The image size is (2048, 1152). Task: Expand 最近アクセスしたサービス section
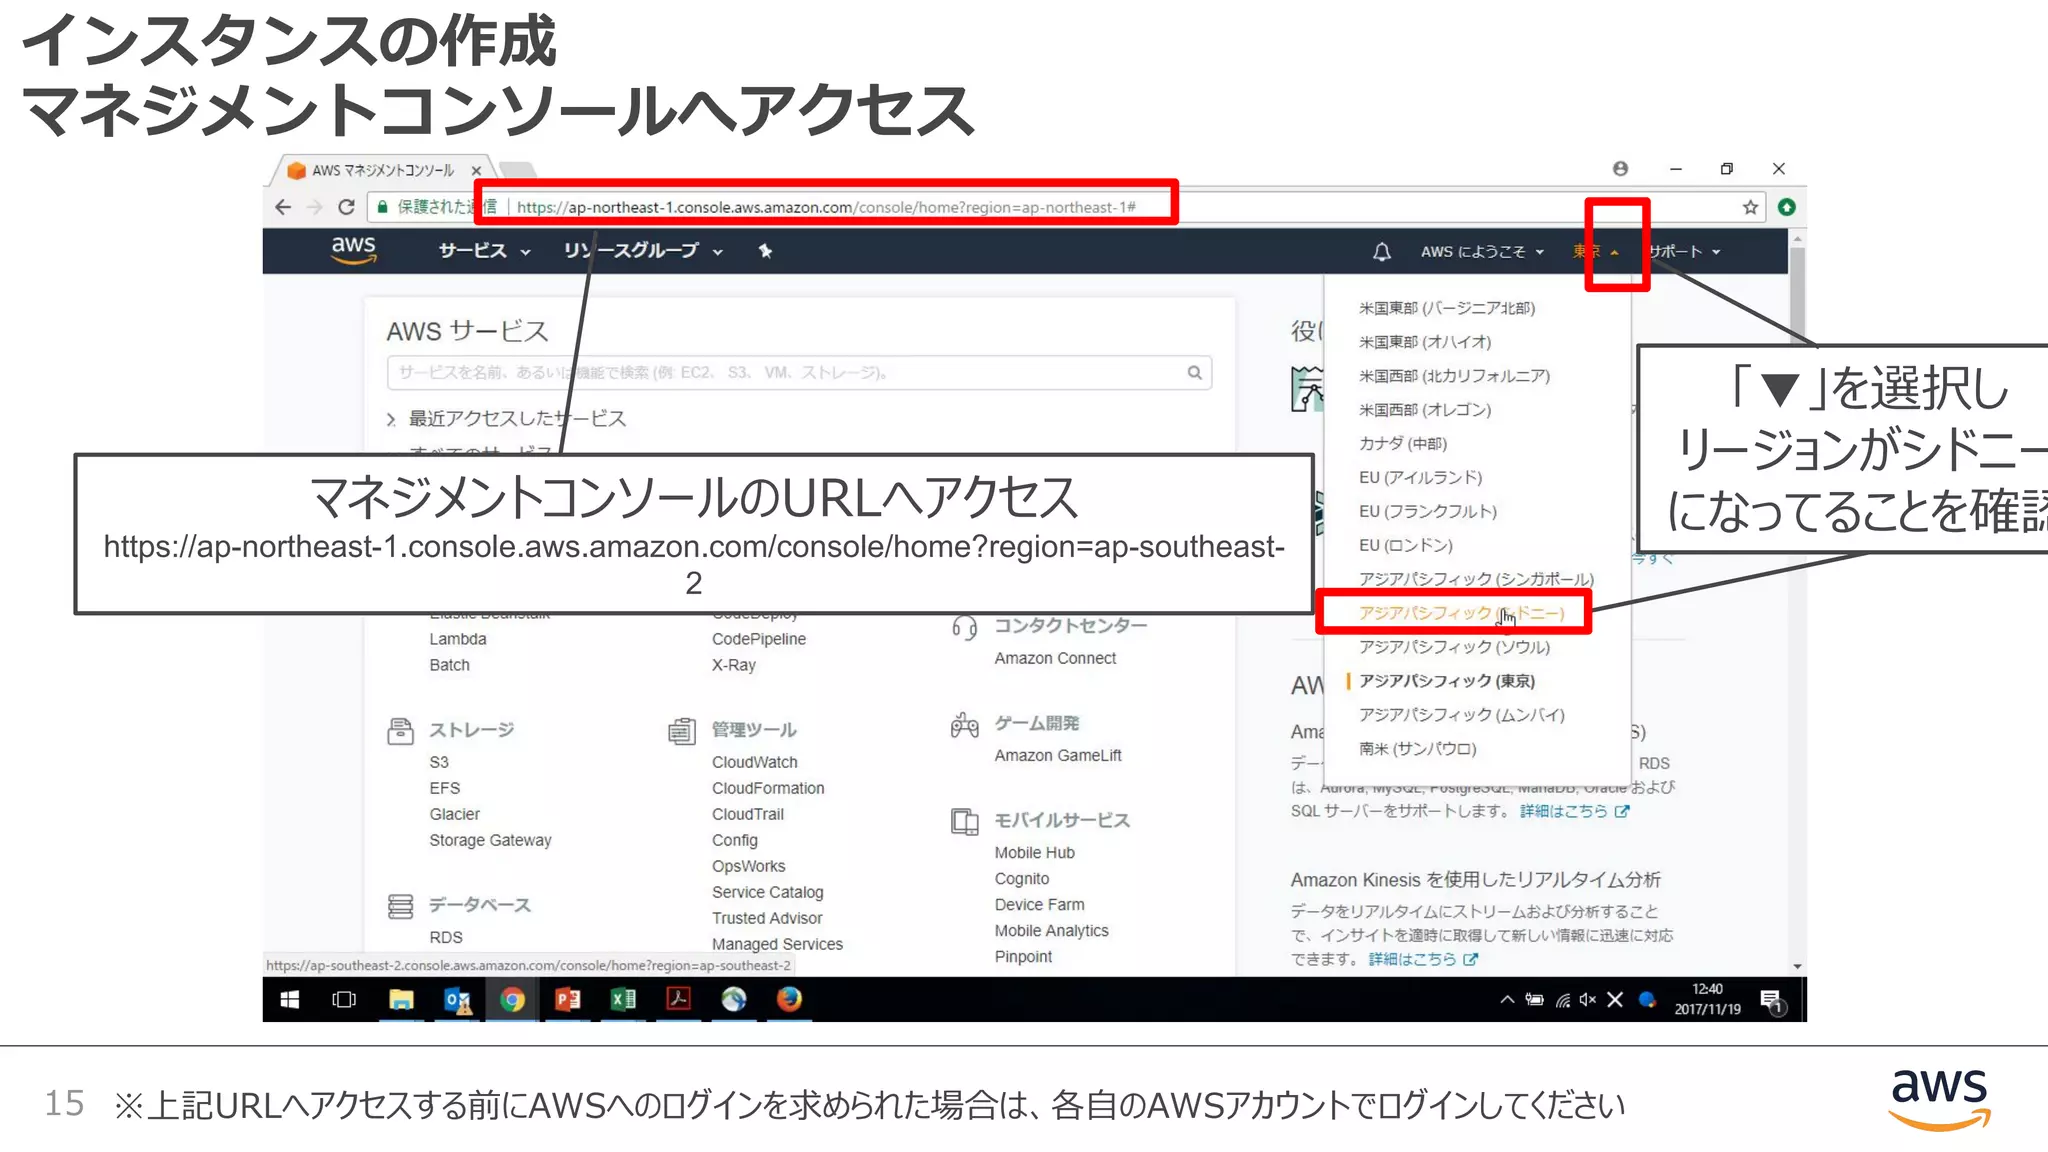tap(506, 418)
